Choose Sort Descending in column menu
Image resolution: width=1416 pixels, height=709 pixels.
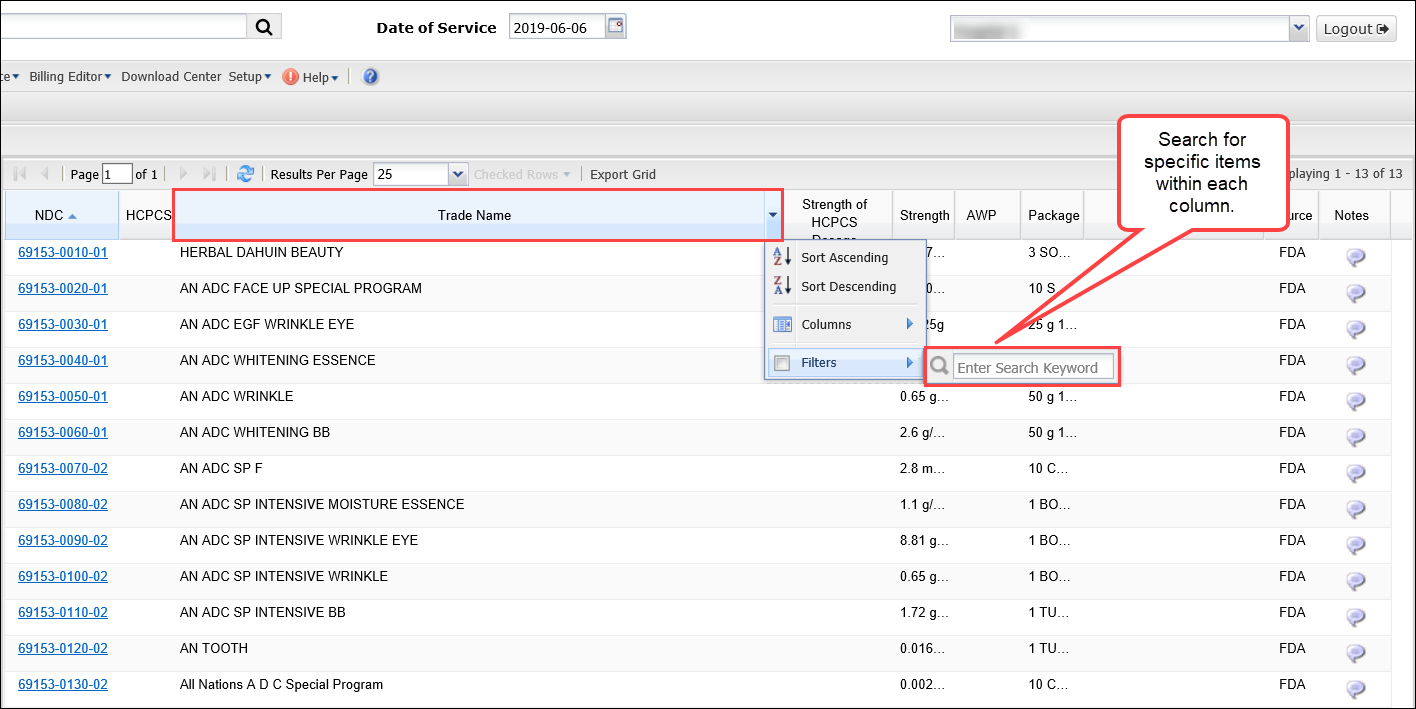click(847, 287)
